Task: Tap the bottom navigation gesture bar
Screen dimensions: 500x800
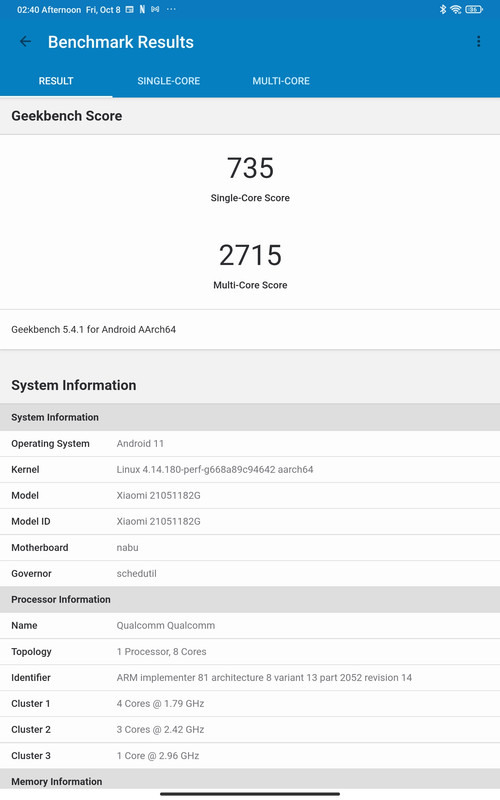Action: [250, 794]
